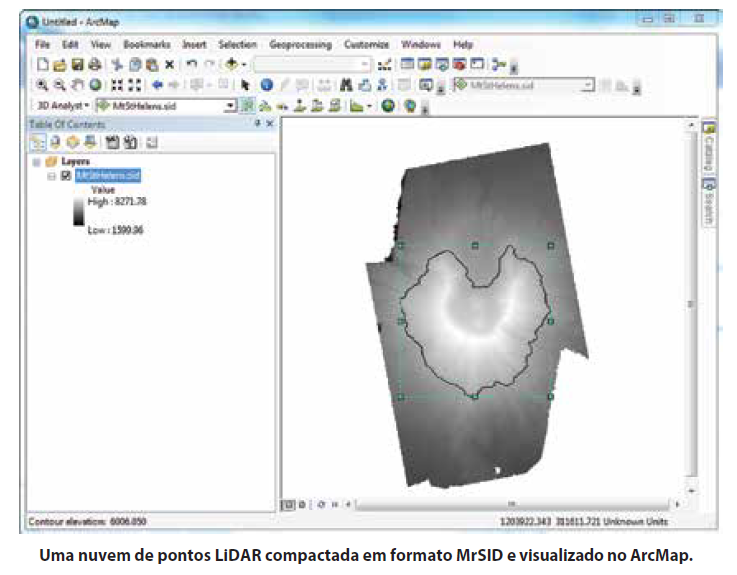Go back to previous extent
Viewport: 737px width, 575px height.
tap(157, 85)
